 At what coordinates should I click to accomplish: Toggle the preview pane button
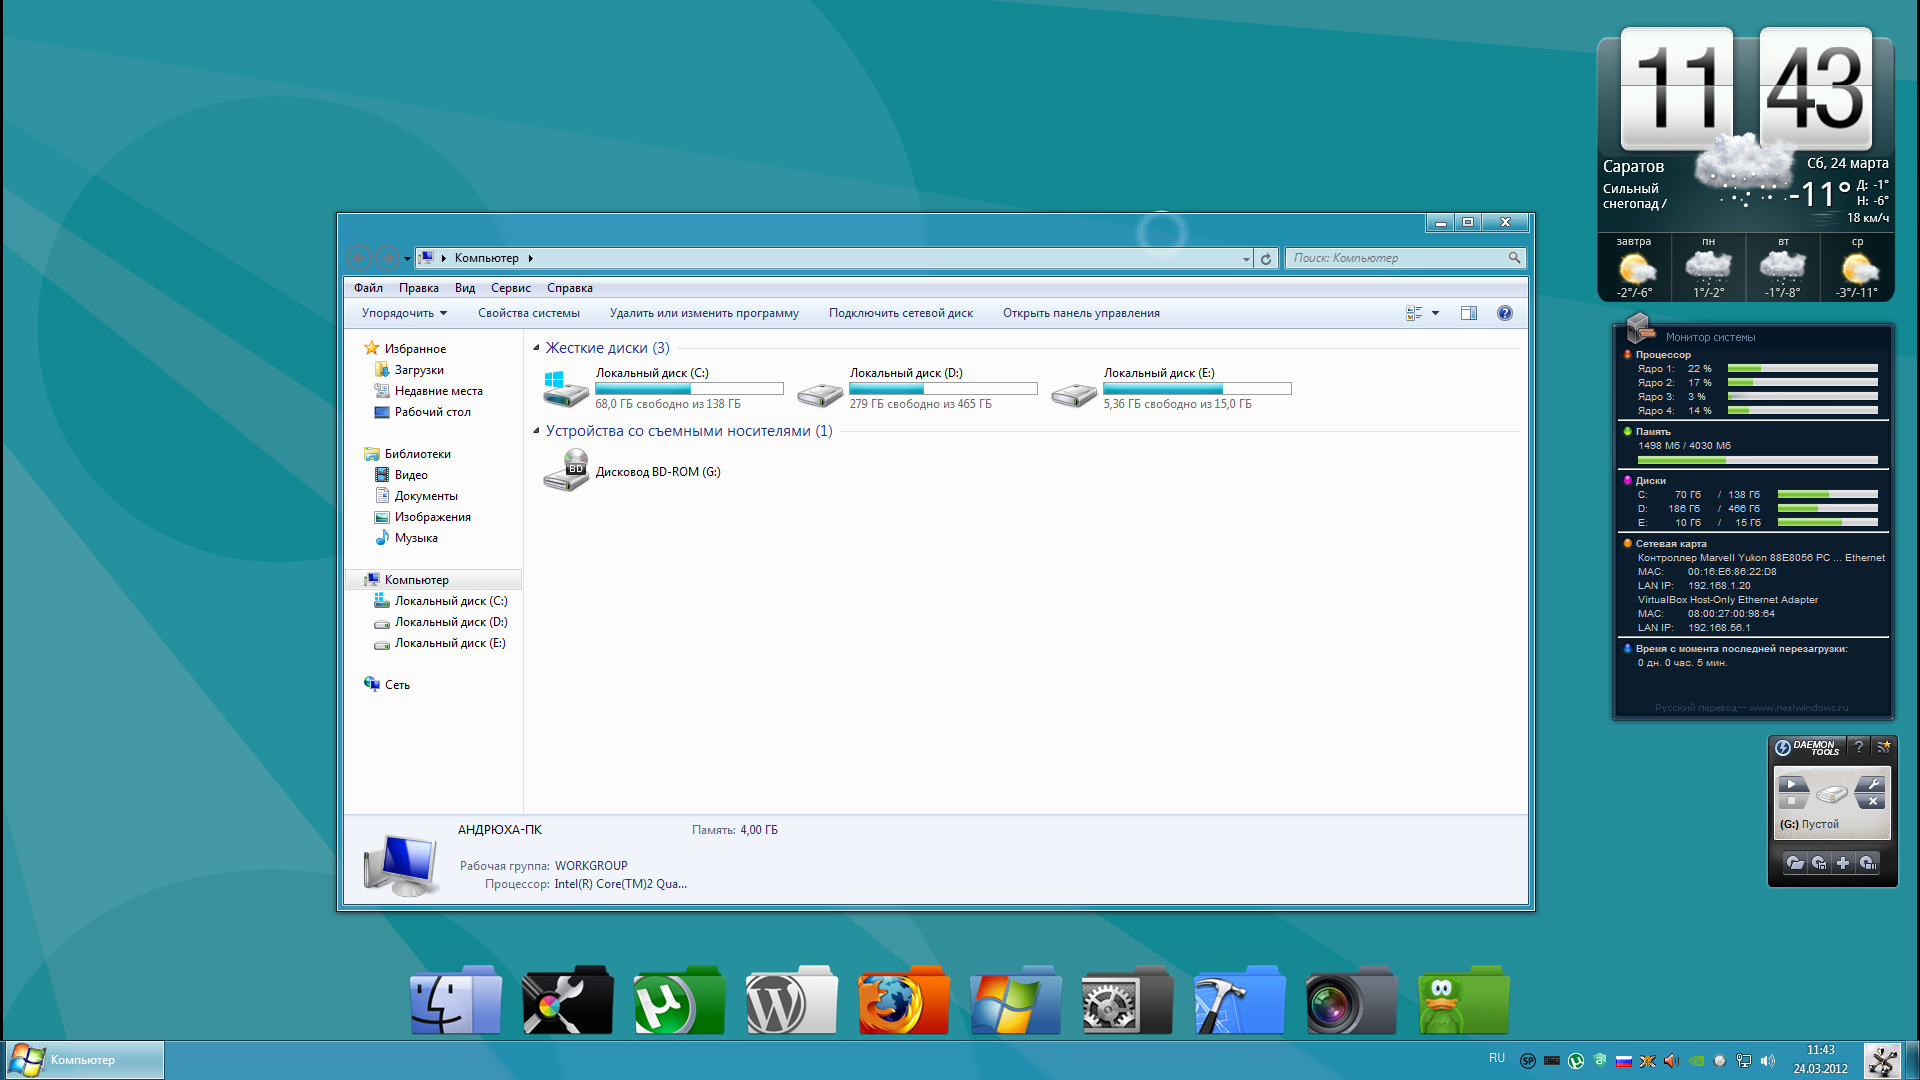point(1468,313)
